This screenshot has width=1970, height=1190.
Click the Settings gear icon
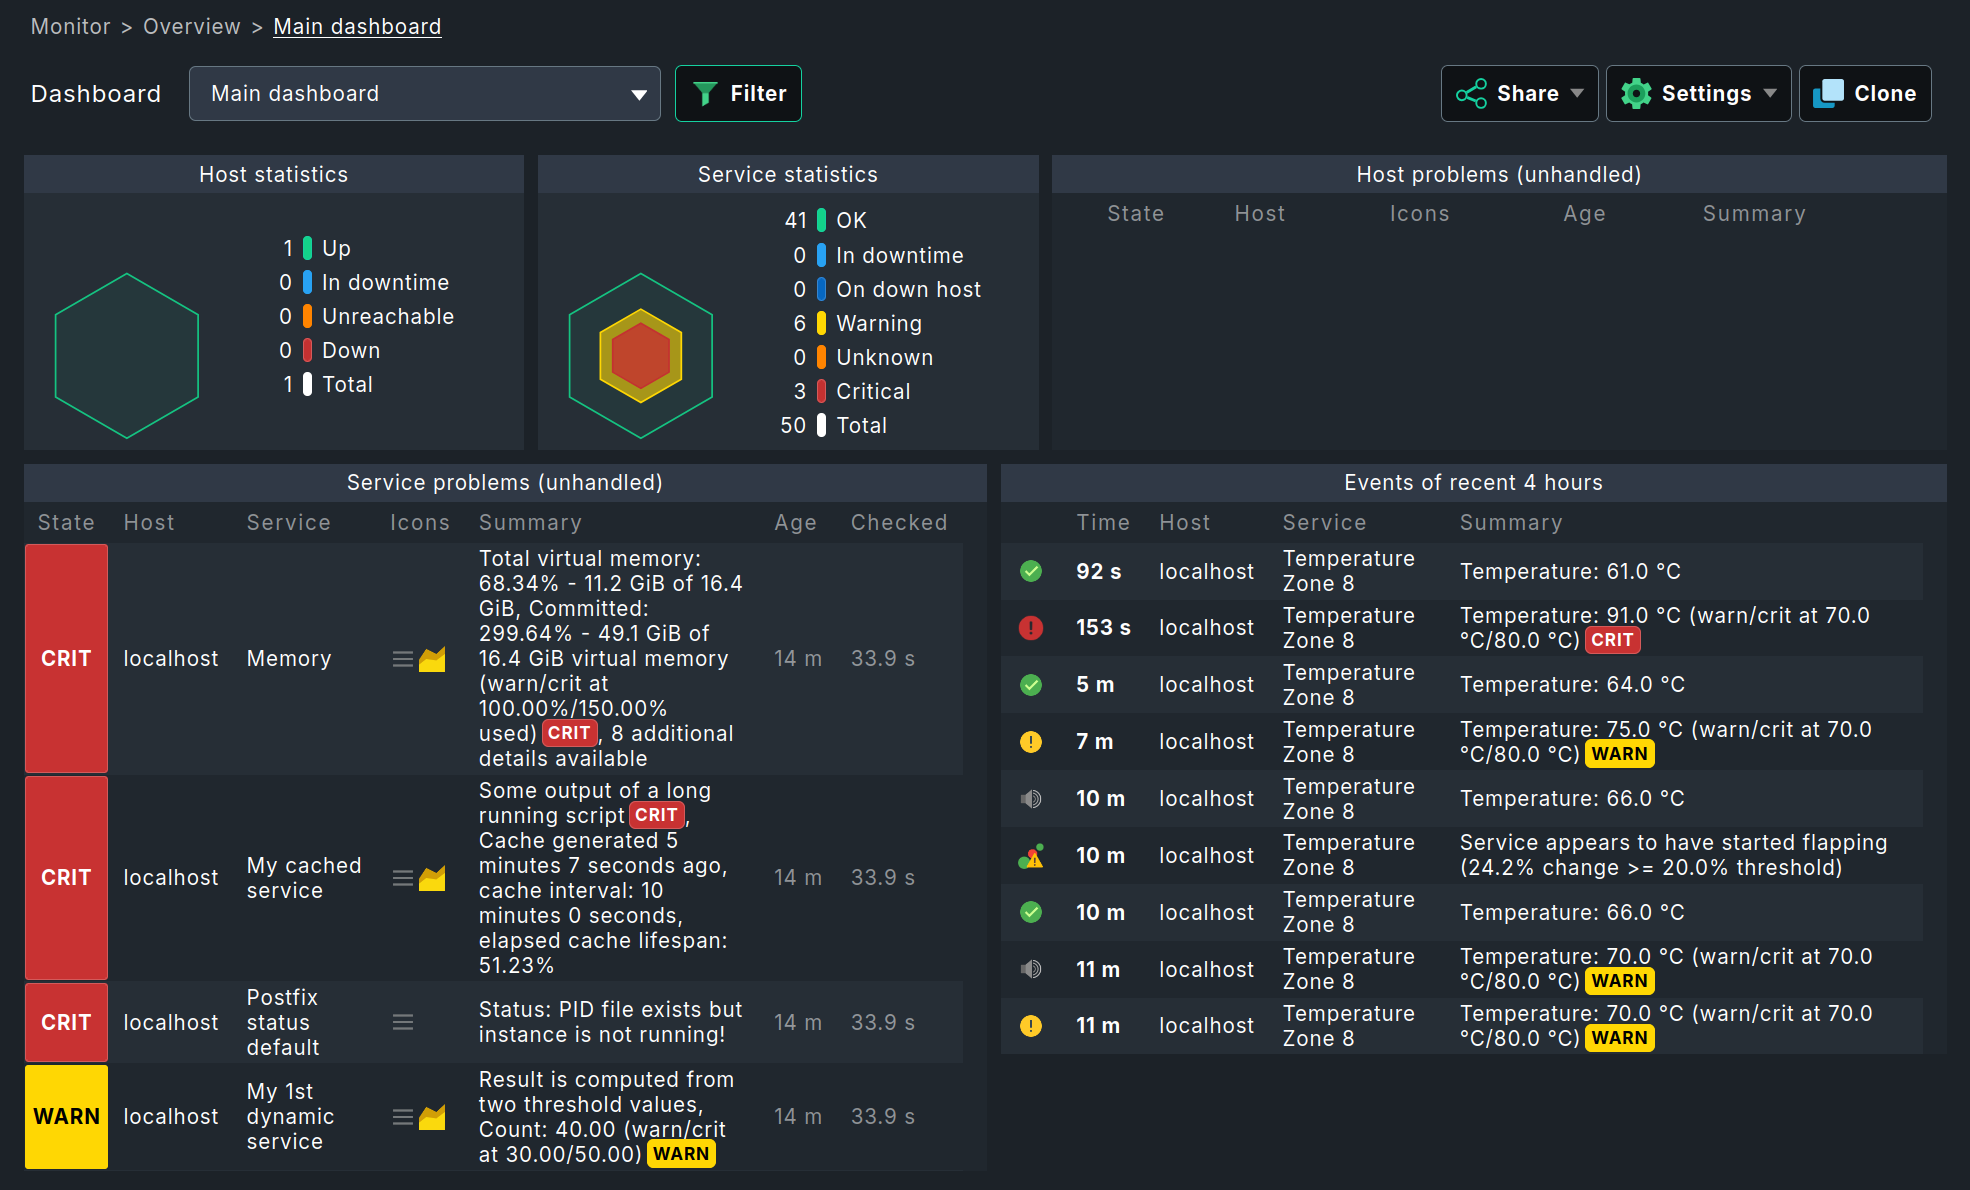(x=1636, y=93)
